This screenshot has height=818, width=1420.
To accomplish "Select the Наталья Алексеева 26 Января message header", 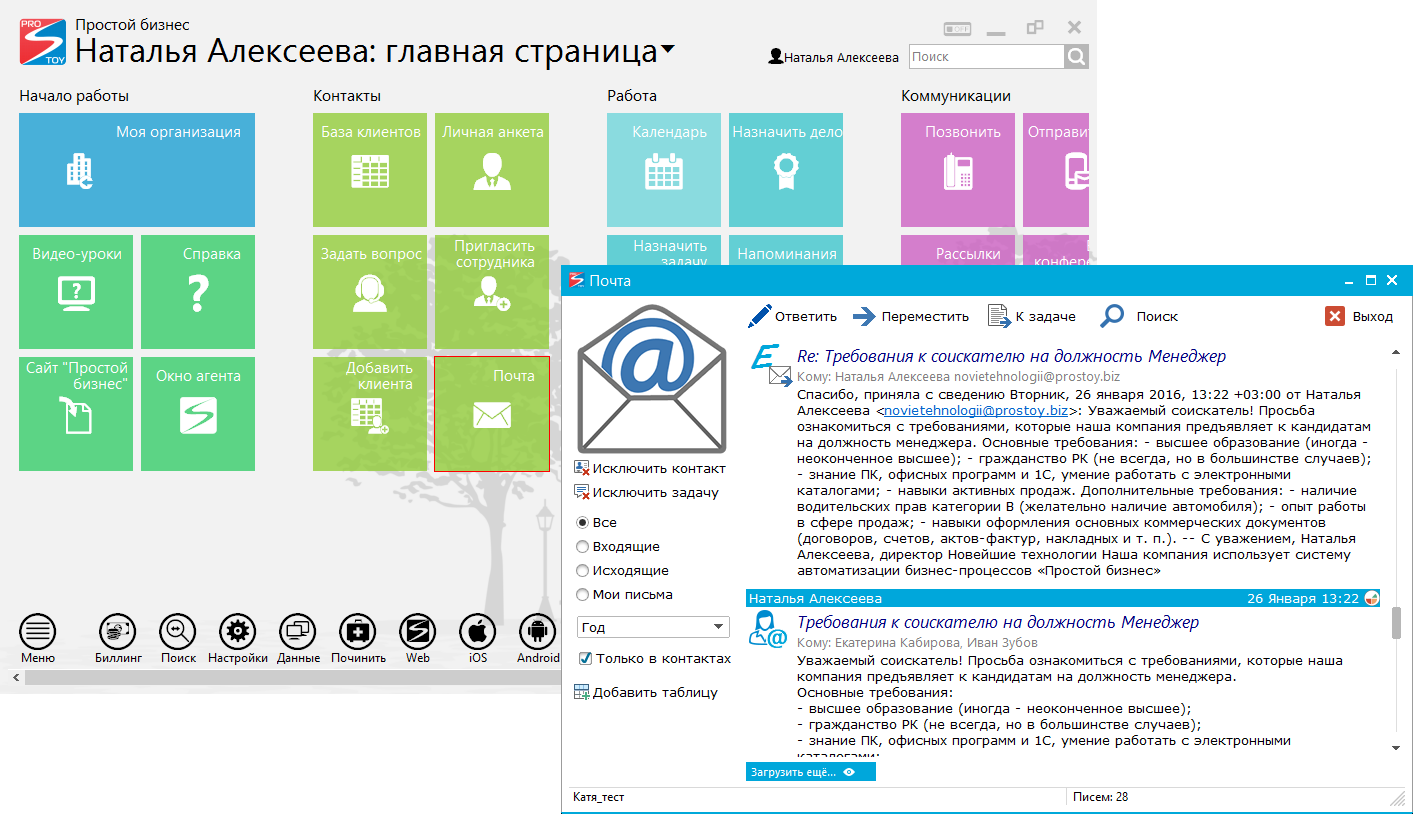I will coord(1063,598).
